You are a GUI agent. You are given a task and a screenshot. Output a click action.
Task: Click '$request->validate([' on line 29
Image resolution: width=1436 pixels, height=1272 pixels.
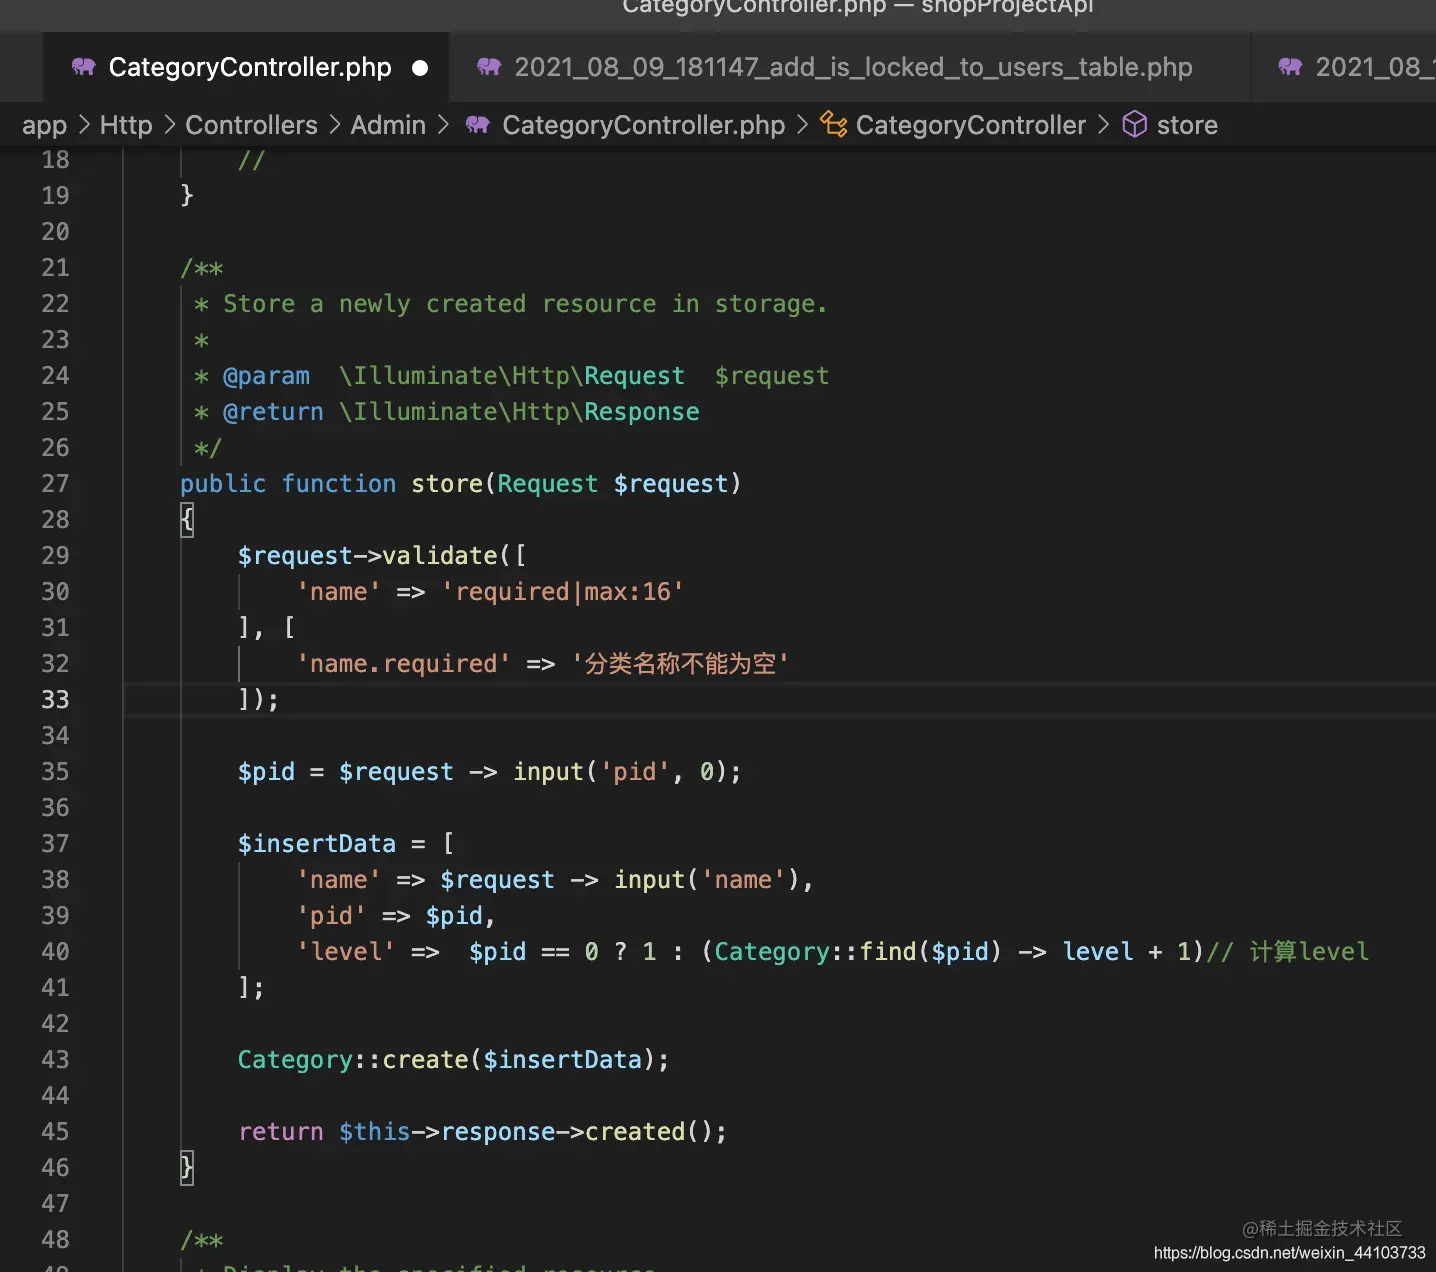coord(381,556)
